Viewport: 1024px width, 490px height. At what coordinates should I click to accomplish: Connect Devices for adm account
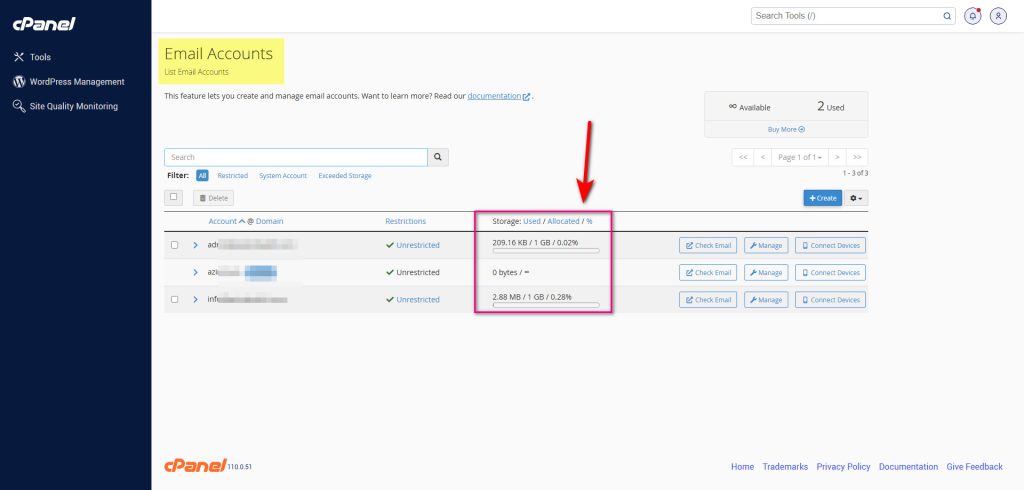(x=831, y=245)
